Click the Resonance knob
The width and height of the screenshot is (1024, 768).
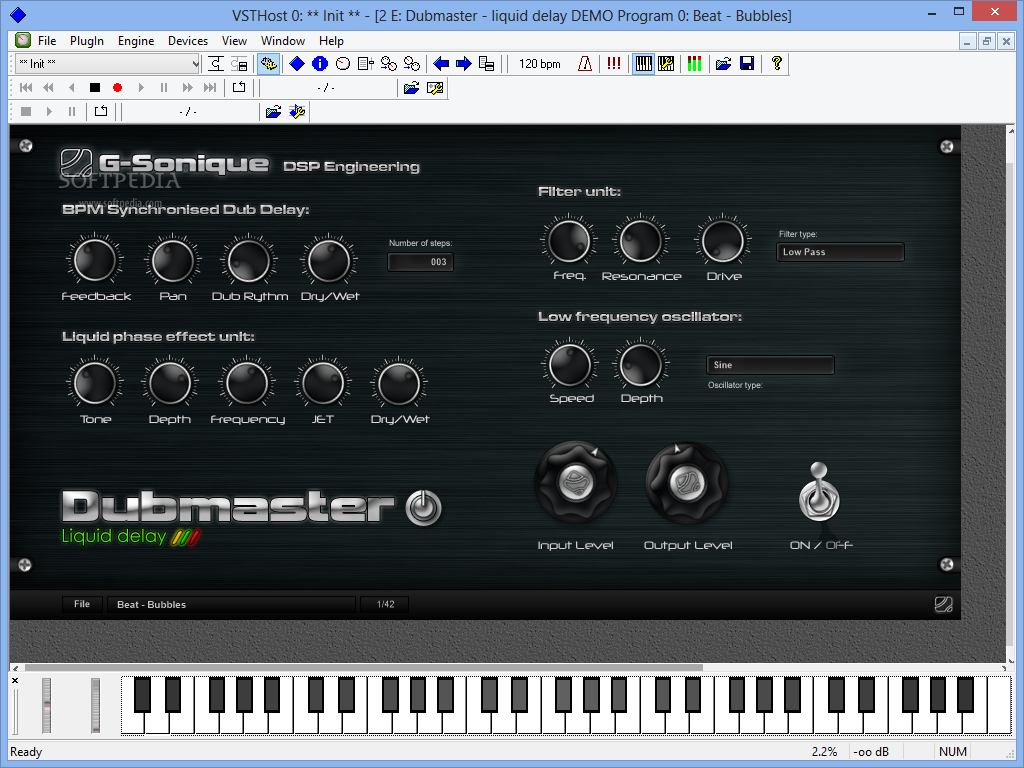coord(641,240)
